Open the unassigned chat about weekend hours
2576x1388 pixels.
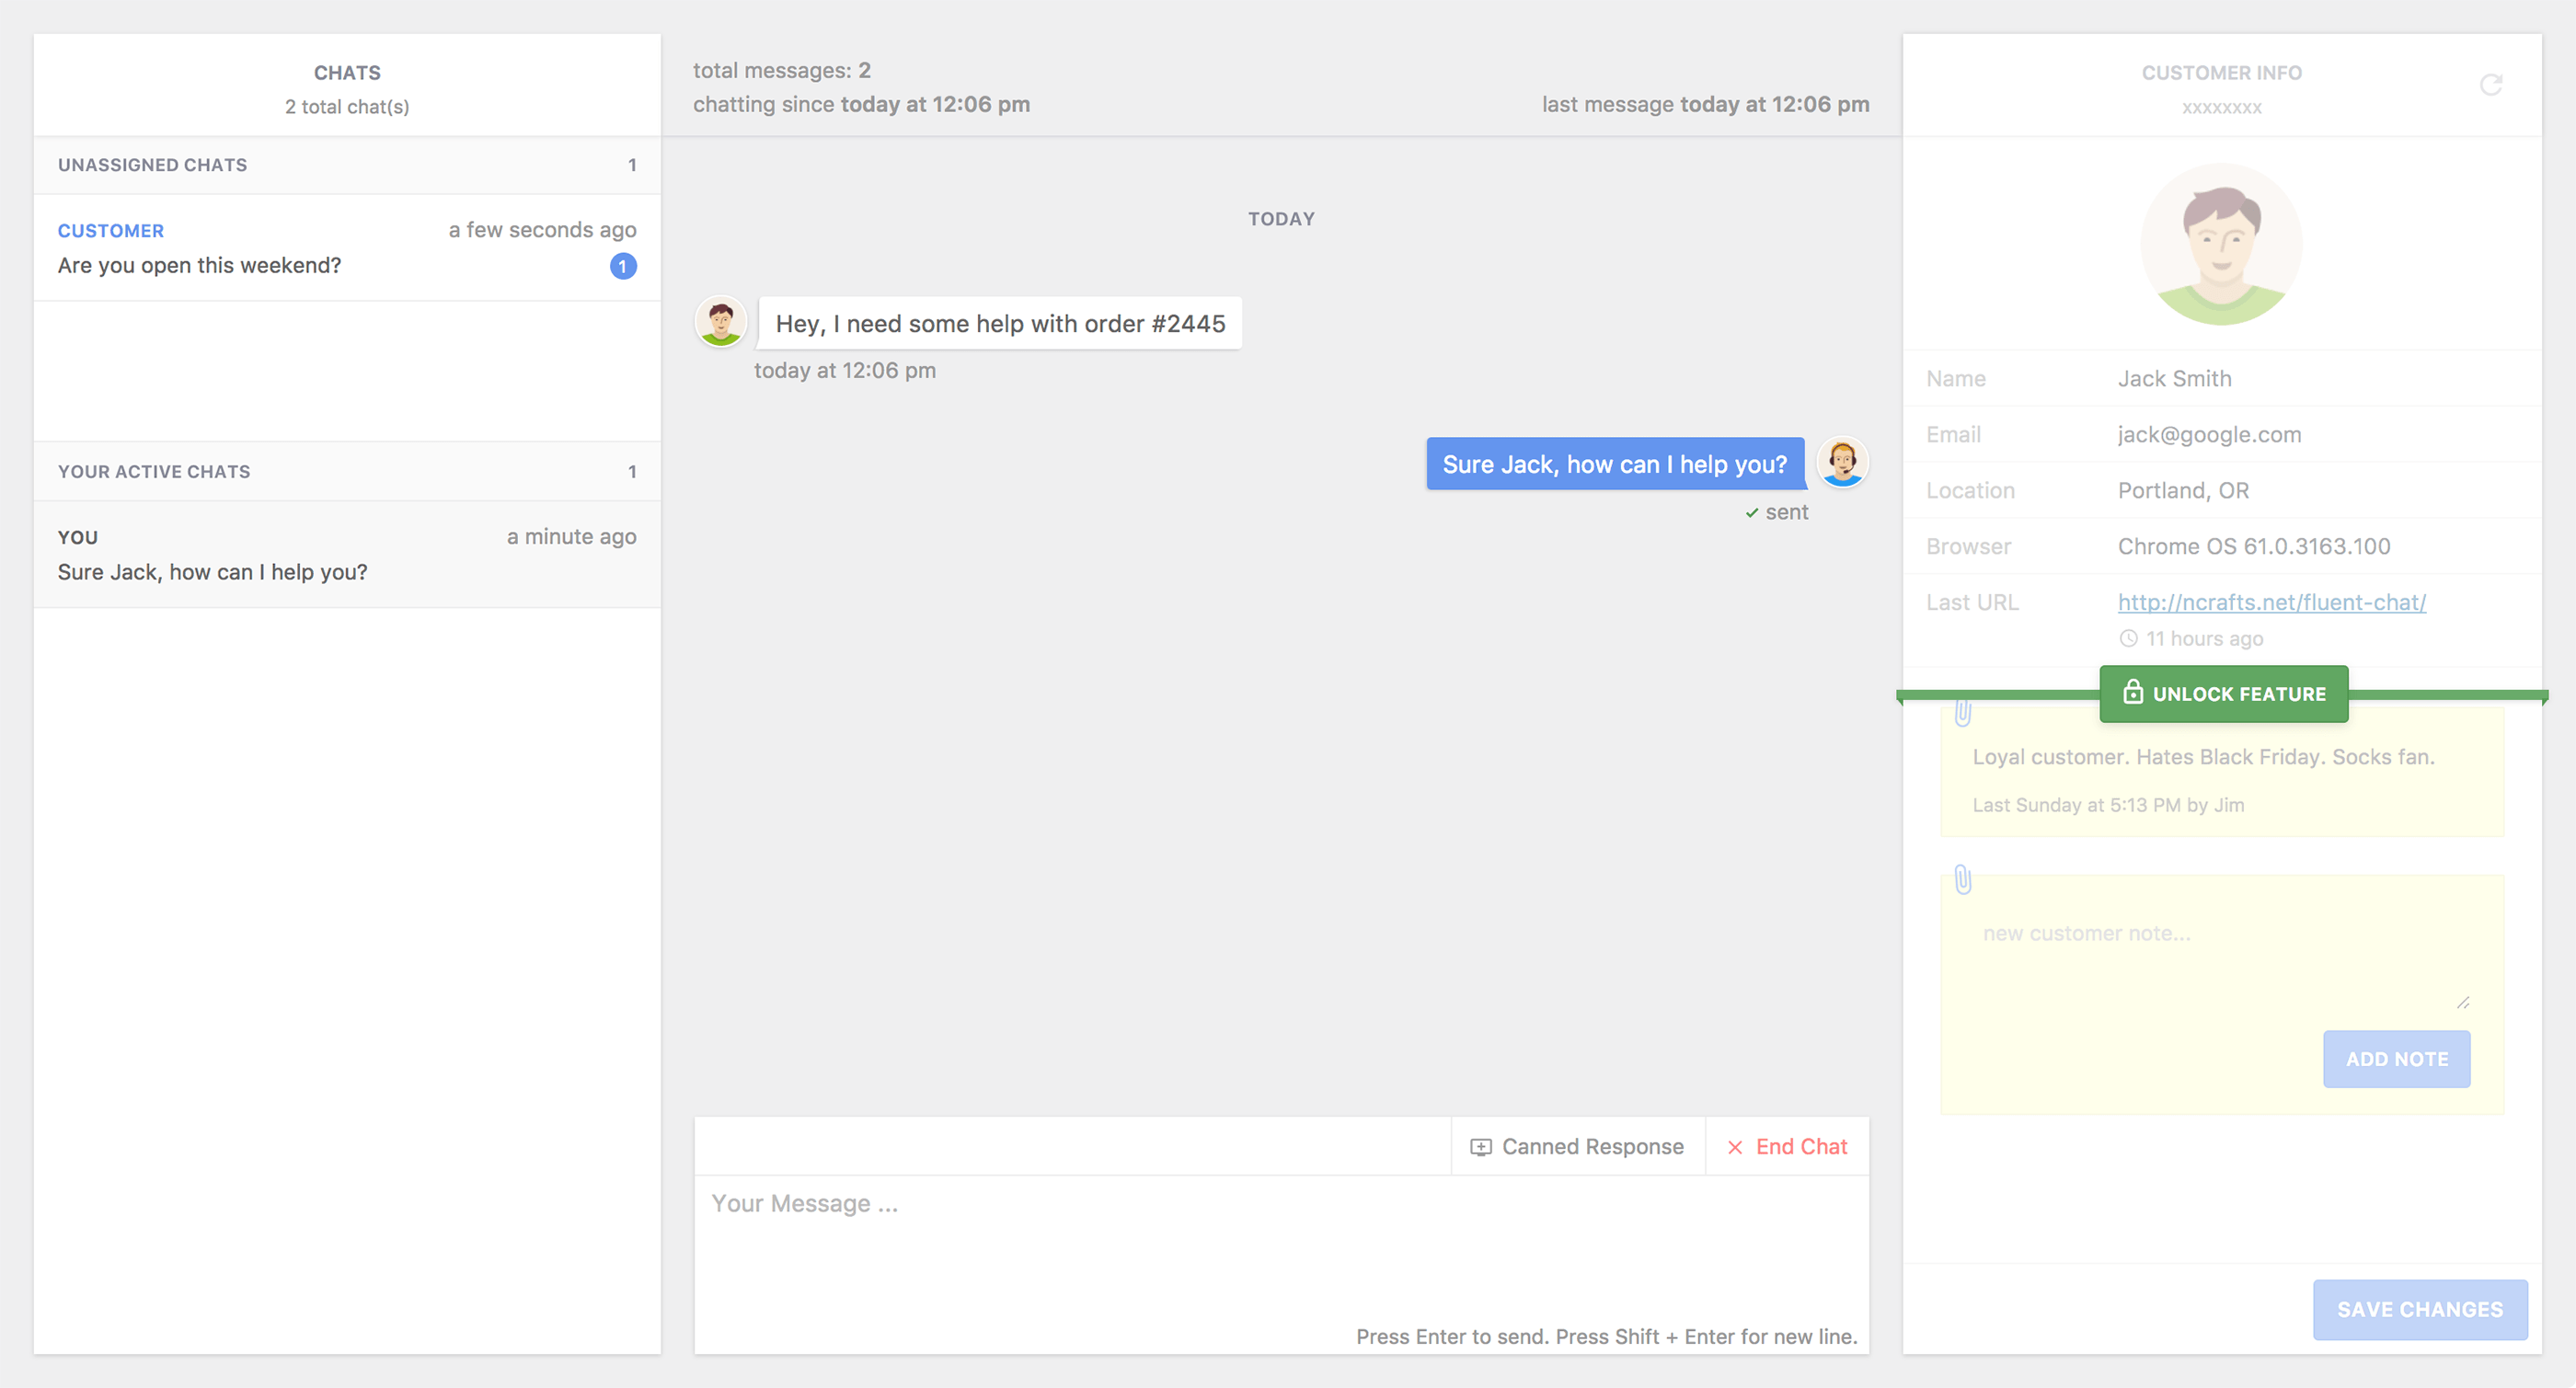347,247
